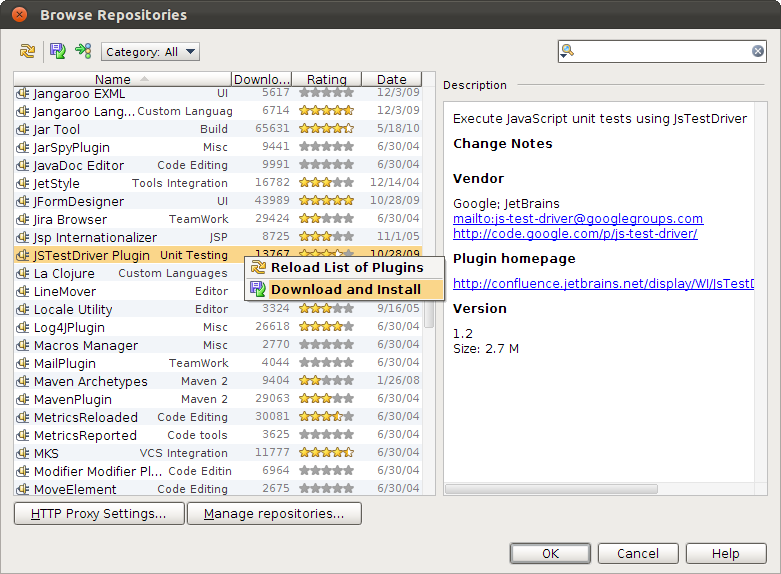Open the Category: All dropdown
Image resolution: width=781 pixels, height=574 pixels.
click(150, 52)
